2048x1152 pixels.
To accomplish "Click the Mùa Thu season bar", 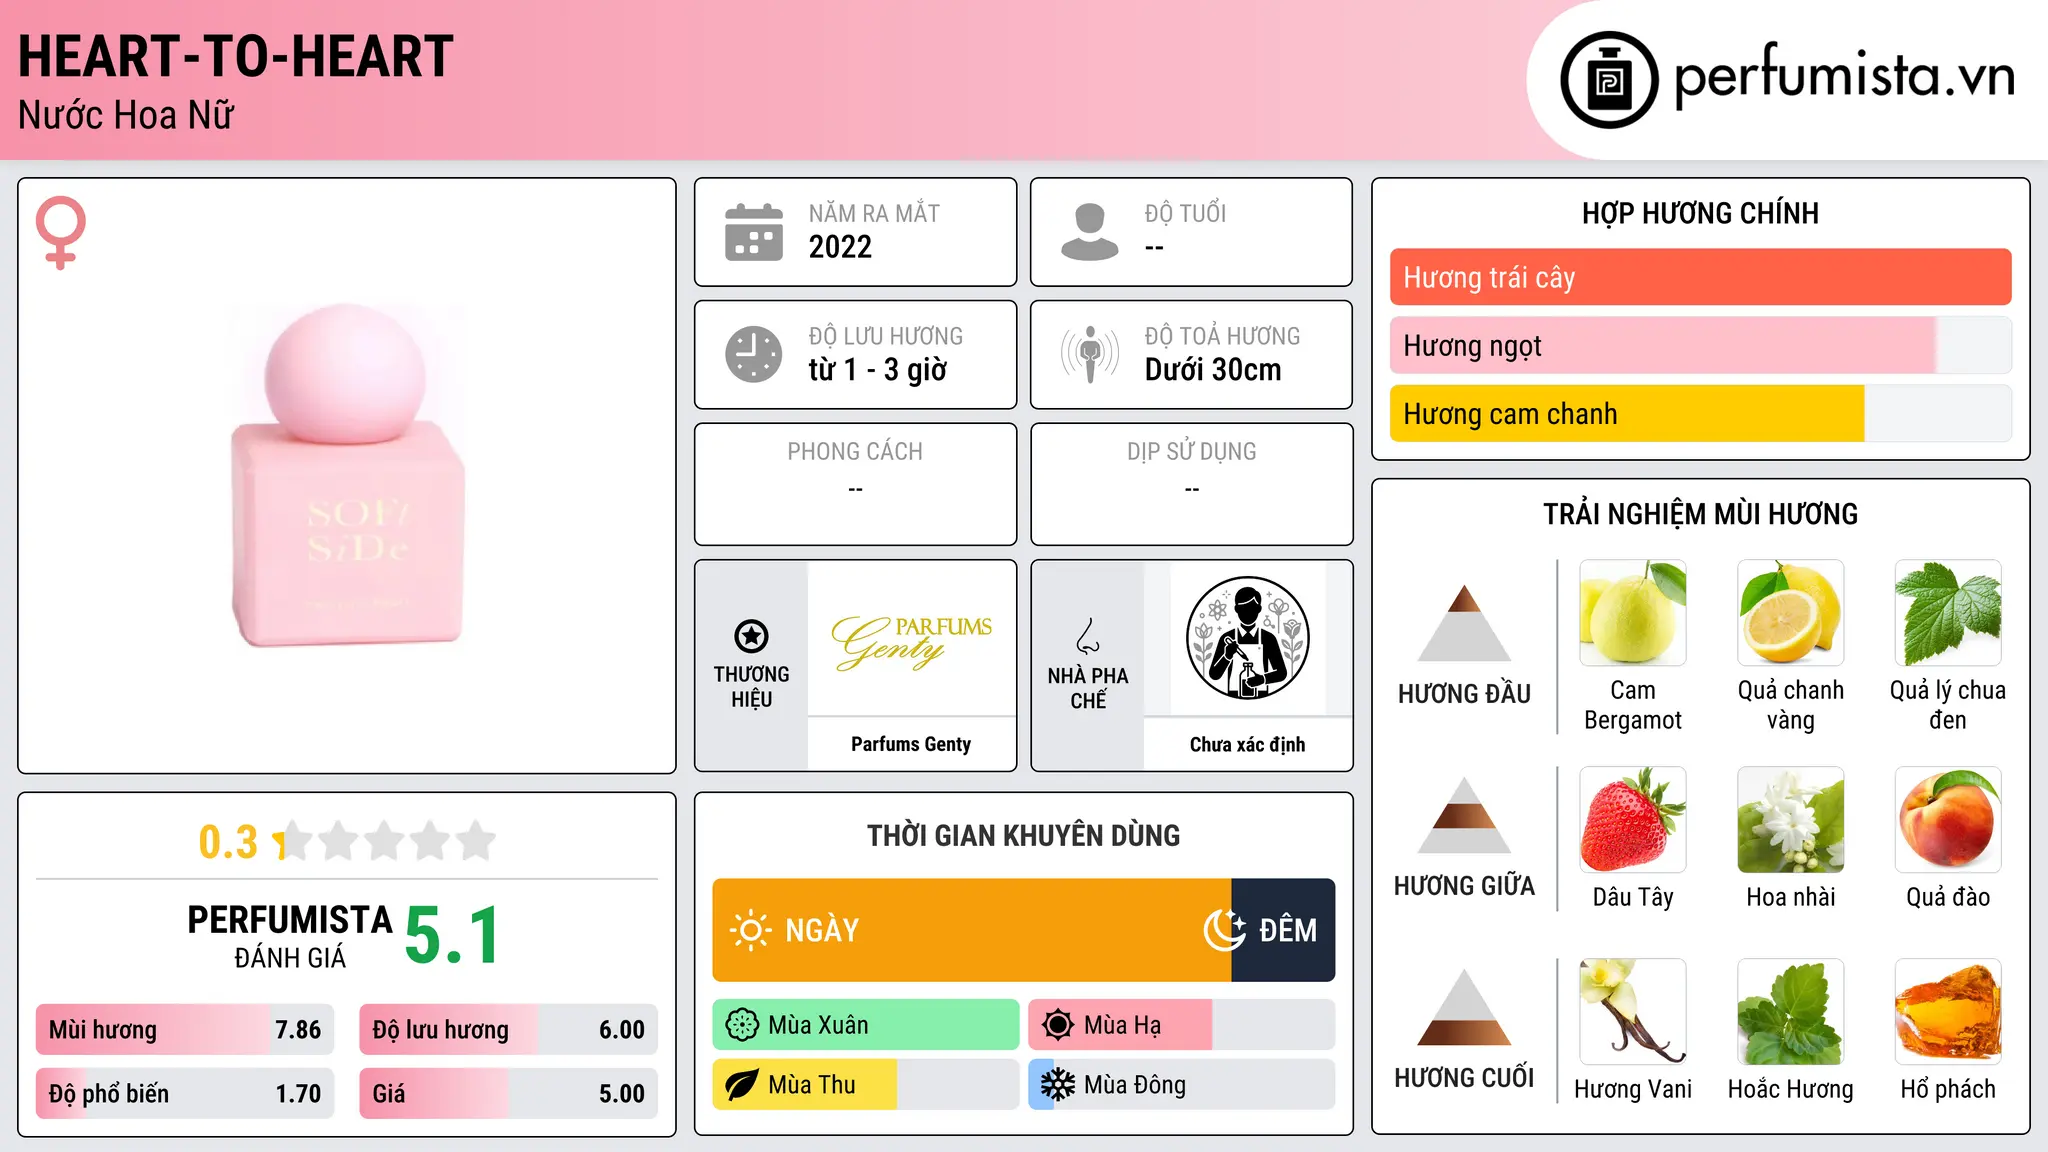I will pyautogui.click(x=866, y=1085).
